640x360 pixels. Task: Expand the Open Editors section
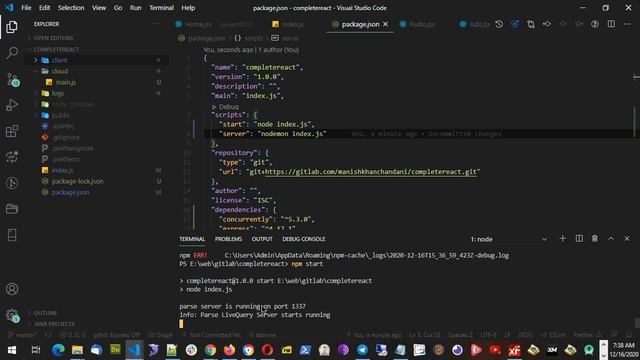[53, 38]
